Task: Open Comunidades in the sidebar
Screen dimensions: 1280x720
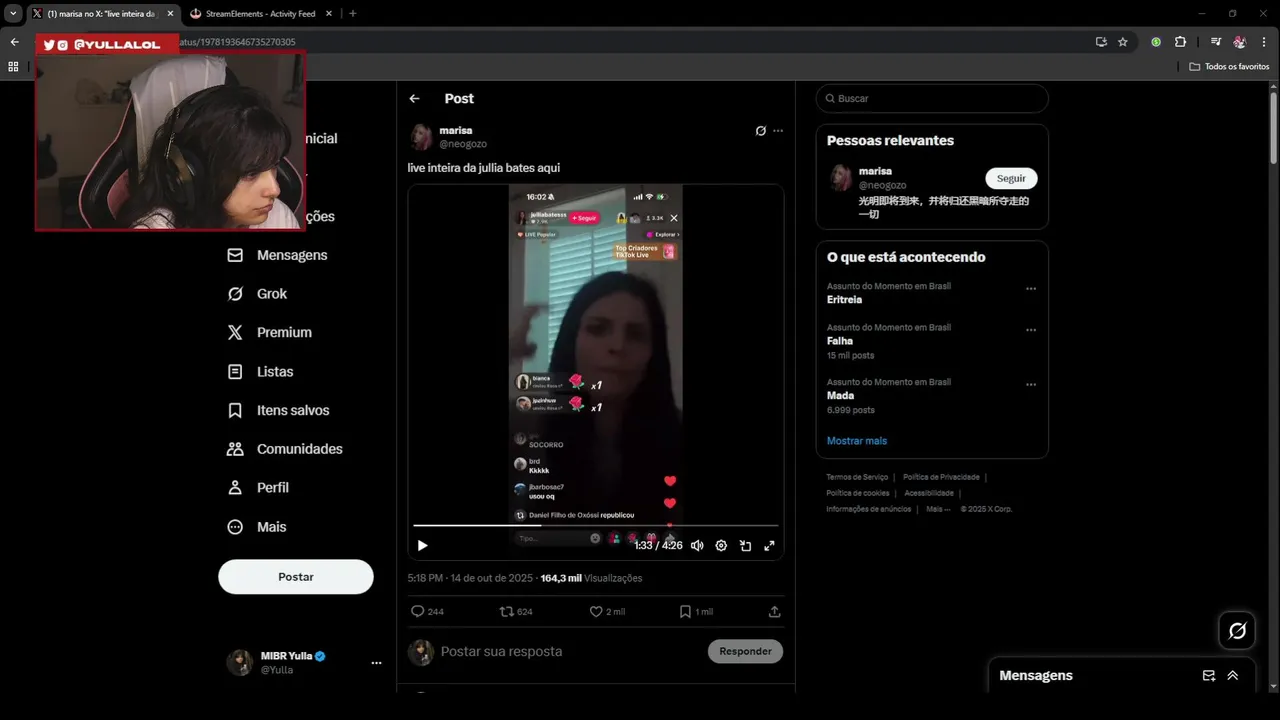Action: click(x=285, y=449)
